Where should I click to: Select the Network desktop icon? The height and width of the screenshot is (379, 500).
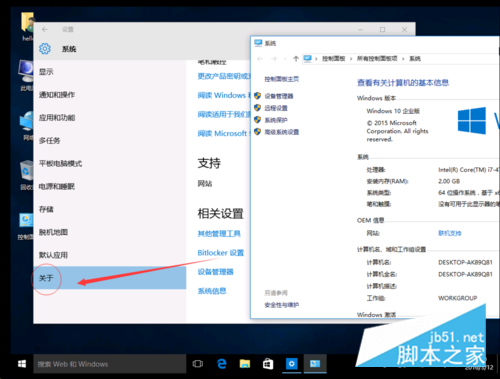[27, 126]
